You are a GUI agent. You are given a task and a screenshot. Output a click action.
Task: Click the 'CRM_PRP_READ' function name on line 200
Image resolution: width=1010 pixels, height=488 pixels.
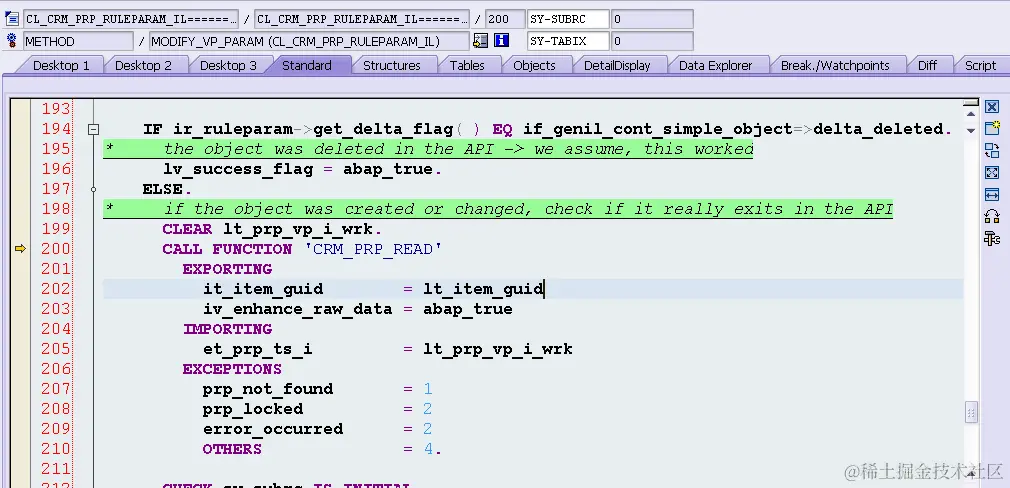[373, 249]
